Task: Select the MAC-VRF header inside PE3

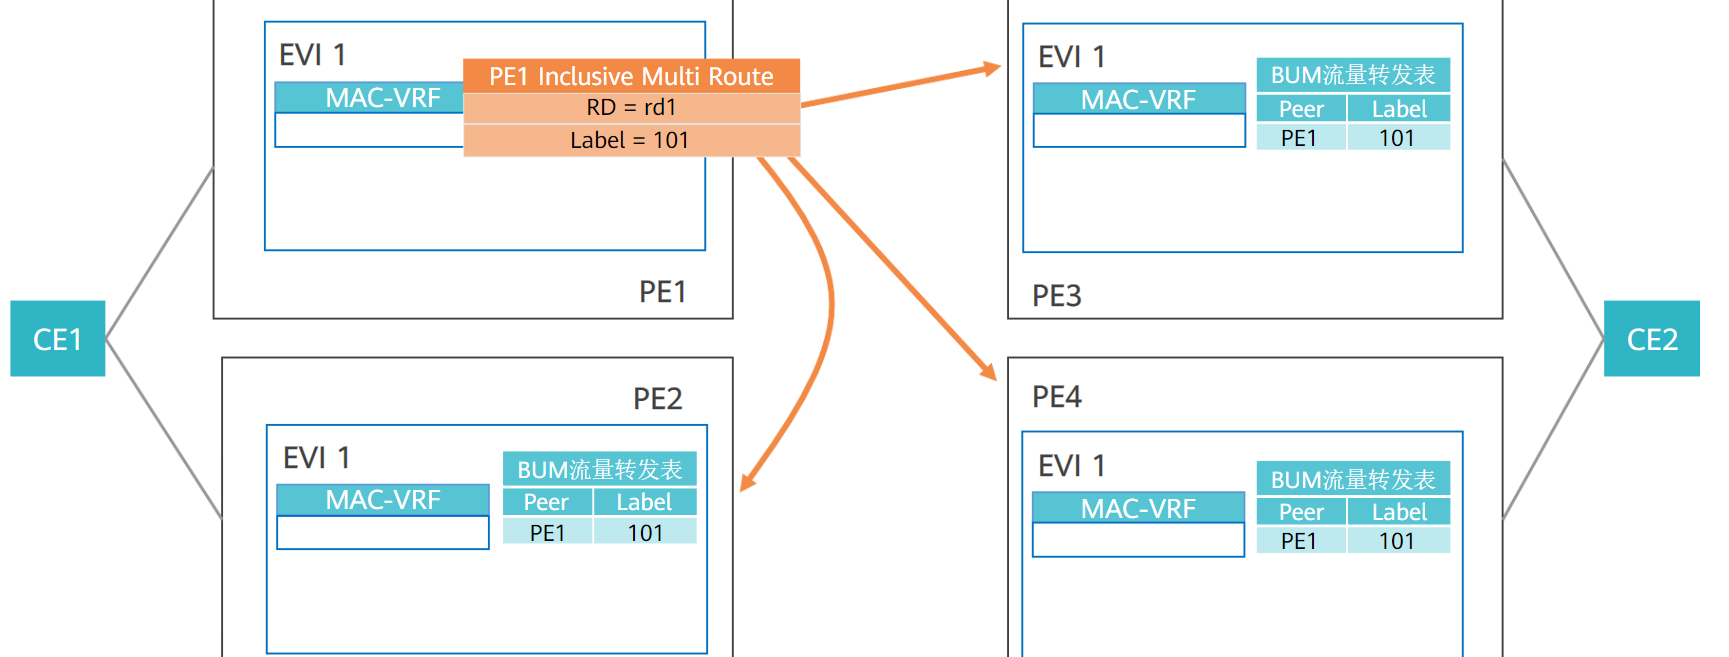Action: click(1138, 100)
